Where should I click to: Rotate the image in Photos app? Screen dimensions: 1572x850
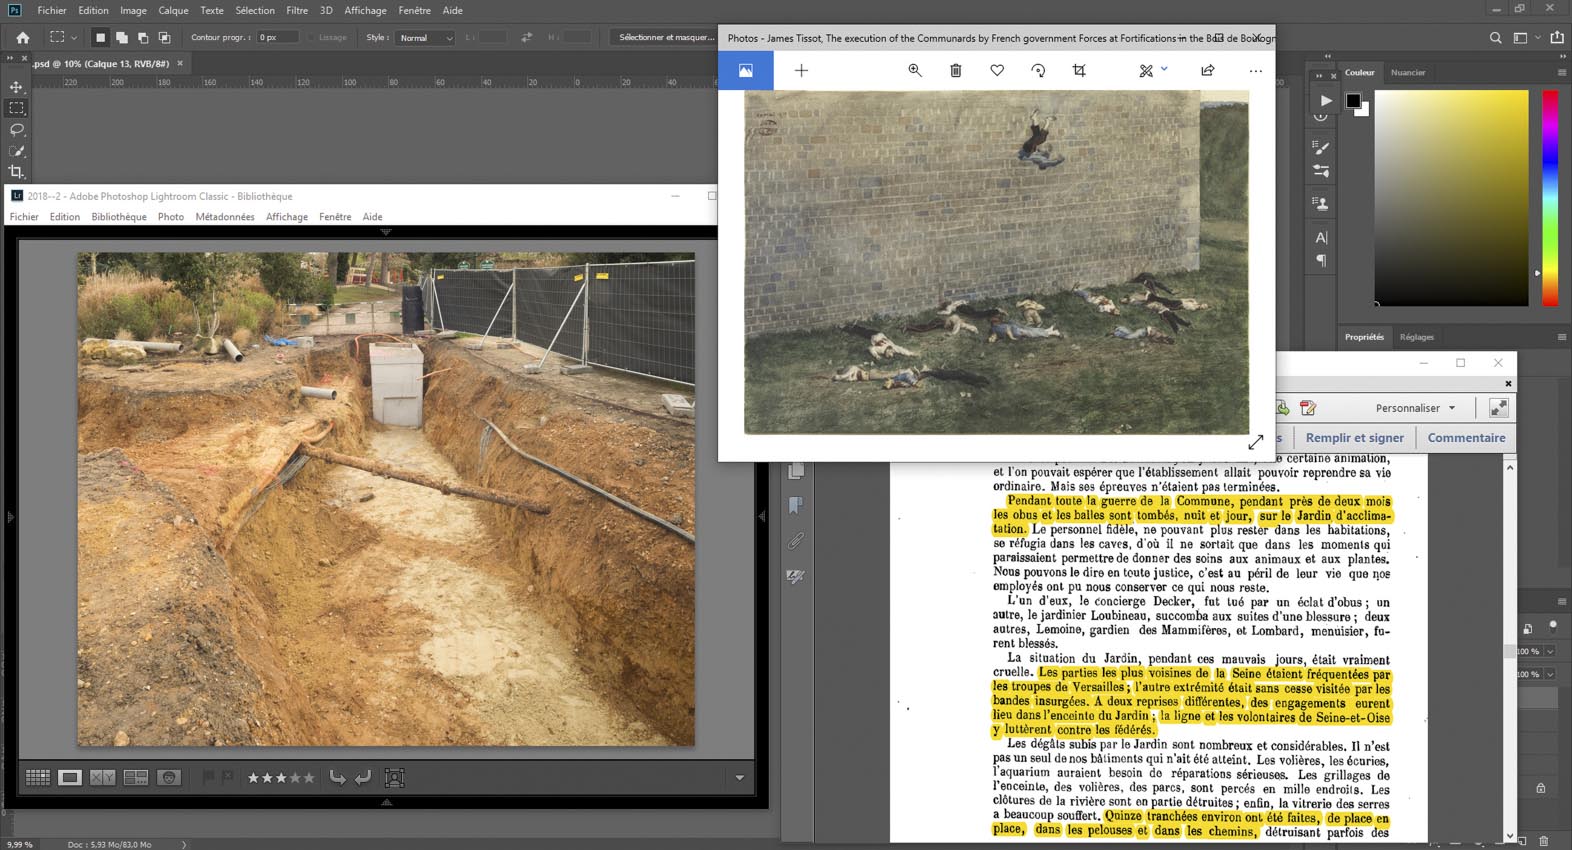(1038, 70)
